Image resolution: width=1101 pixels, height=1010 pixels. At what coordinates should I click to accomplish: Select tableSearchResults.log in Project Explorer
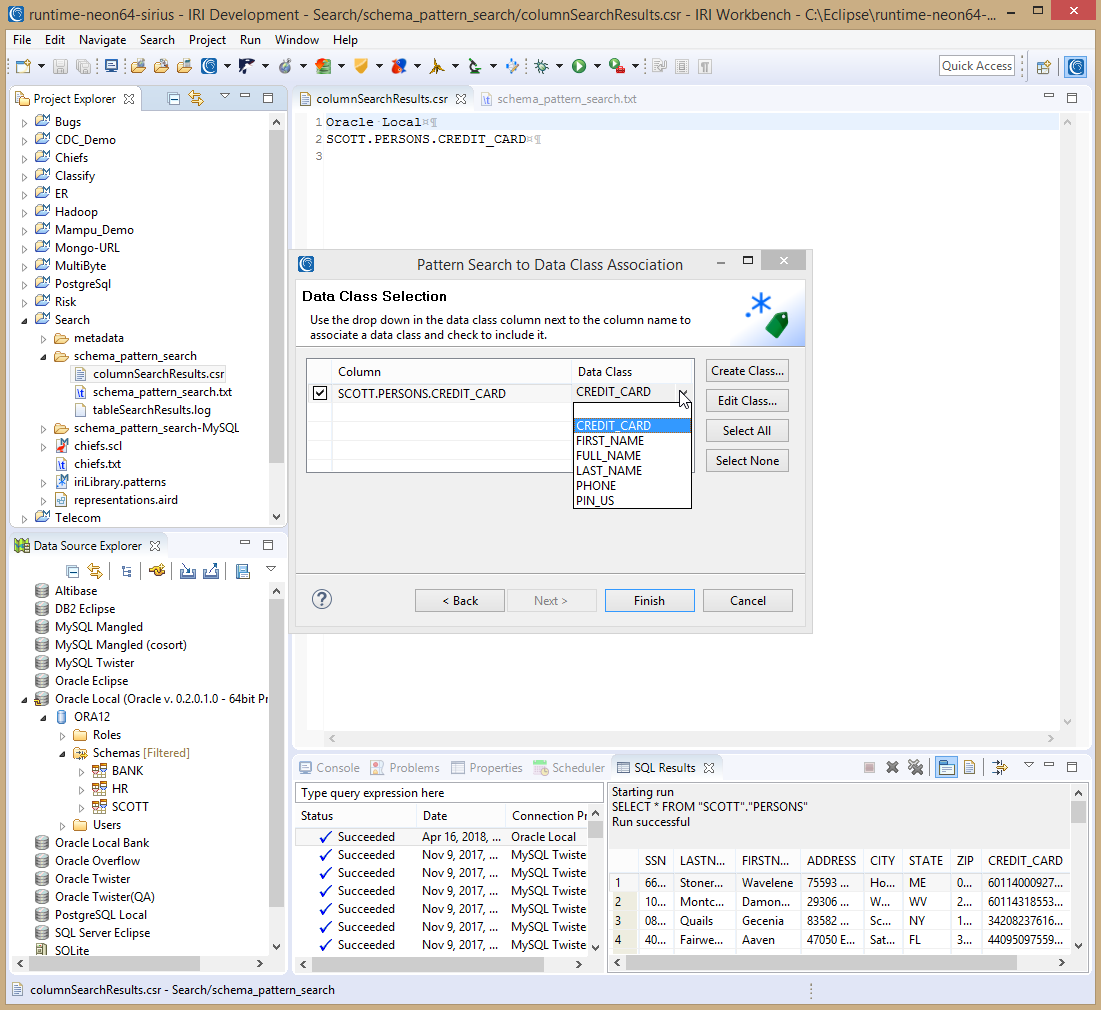(151, 410)
